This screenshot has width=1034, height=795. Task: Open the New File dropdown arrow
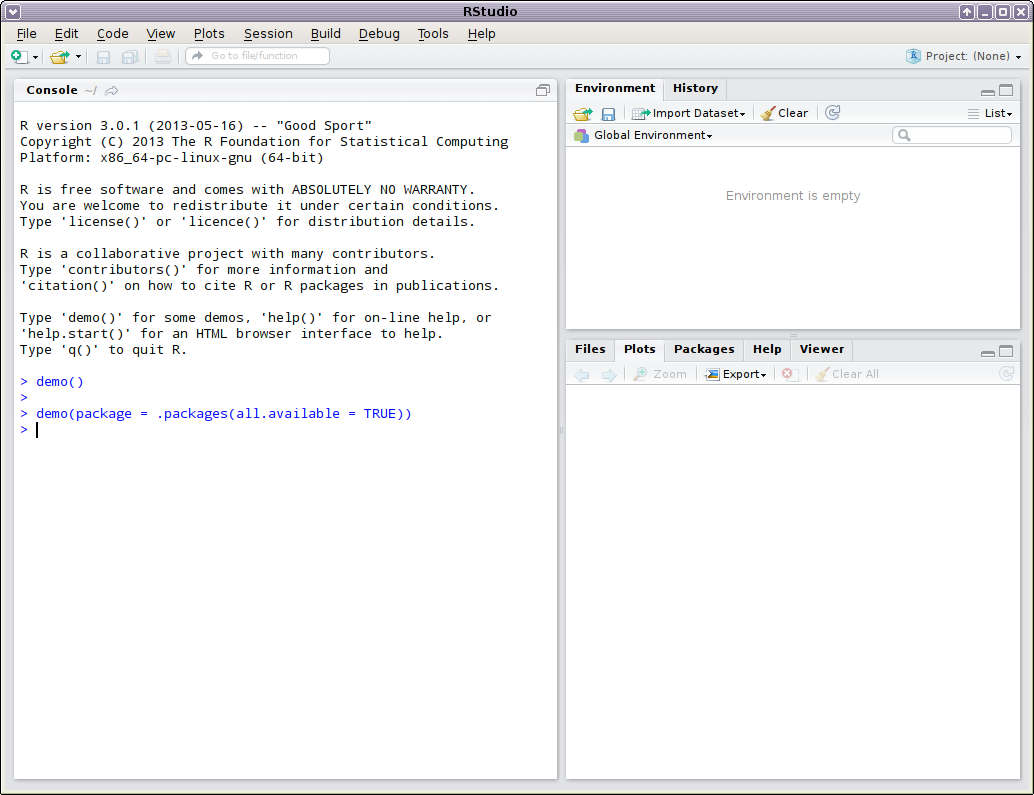[36, 57]
